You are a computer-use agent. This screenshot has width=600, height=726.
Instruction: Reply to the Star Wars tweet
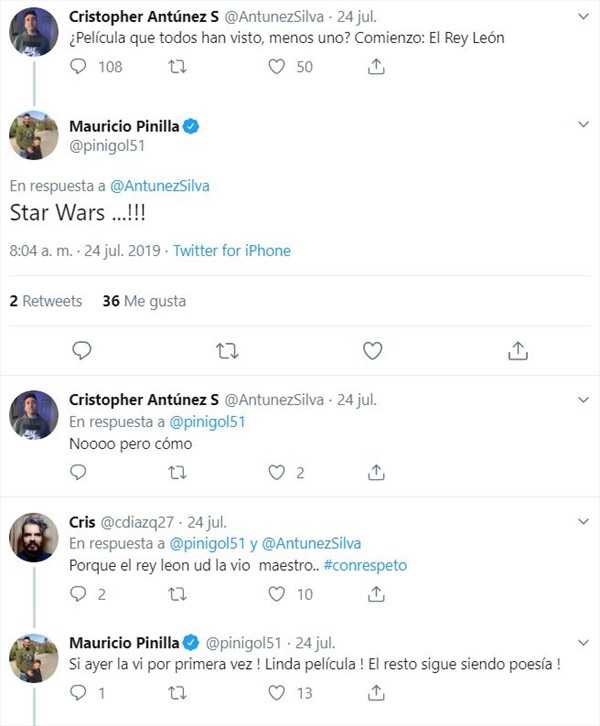tap(82, 350)
